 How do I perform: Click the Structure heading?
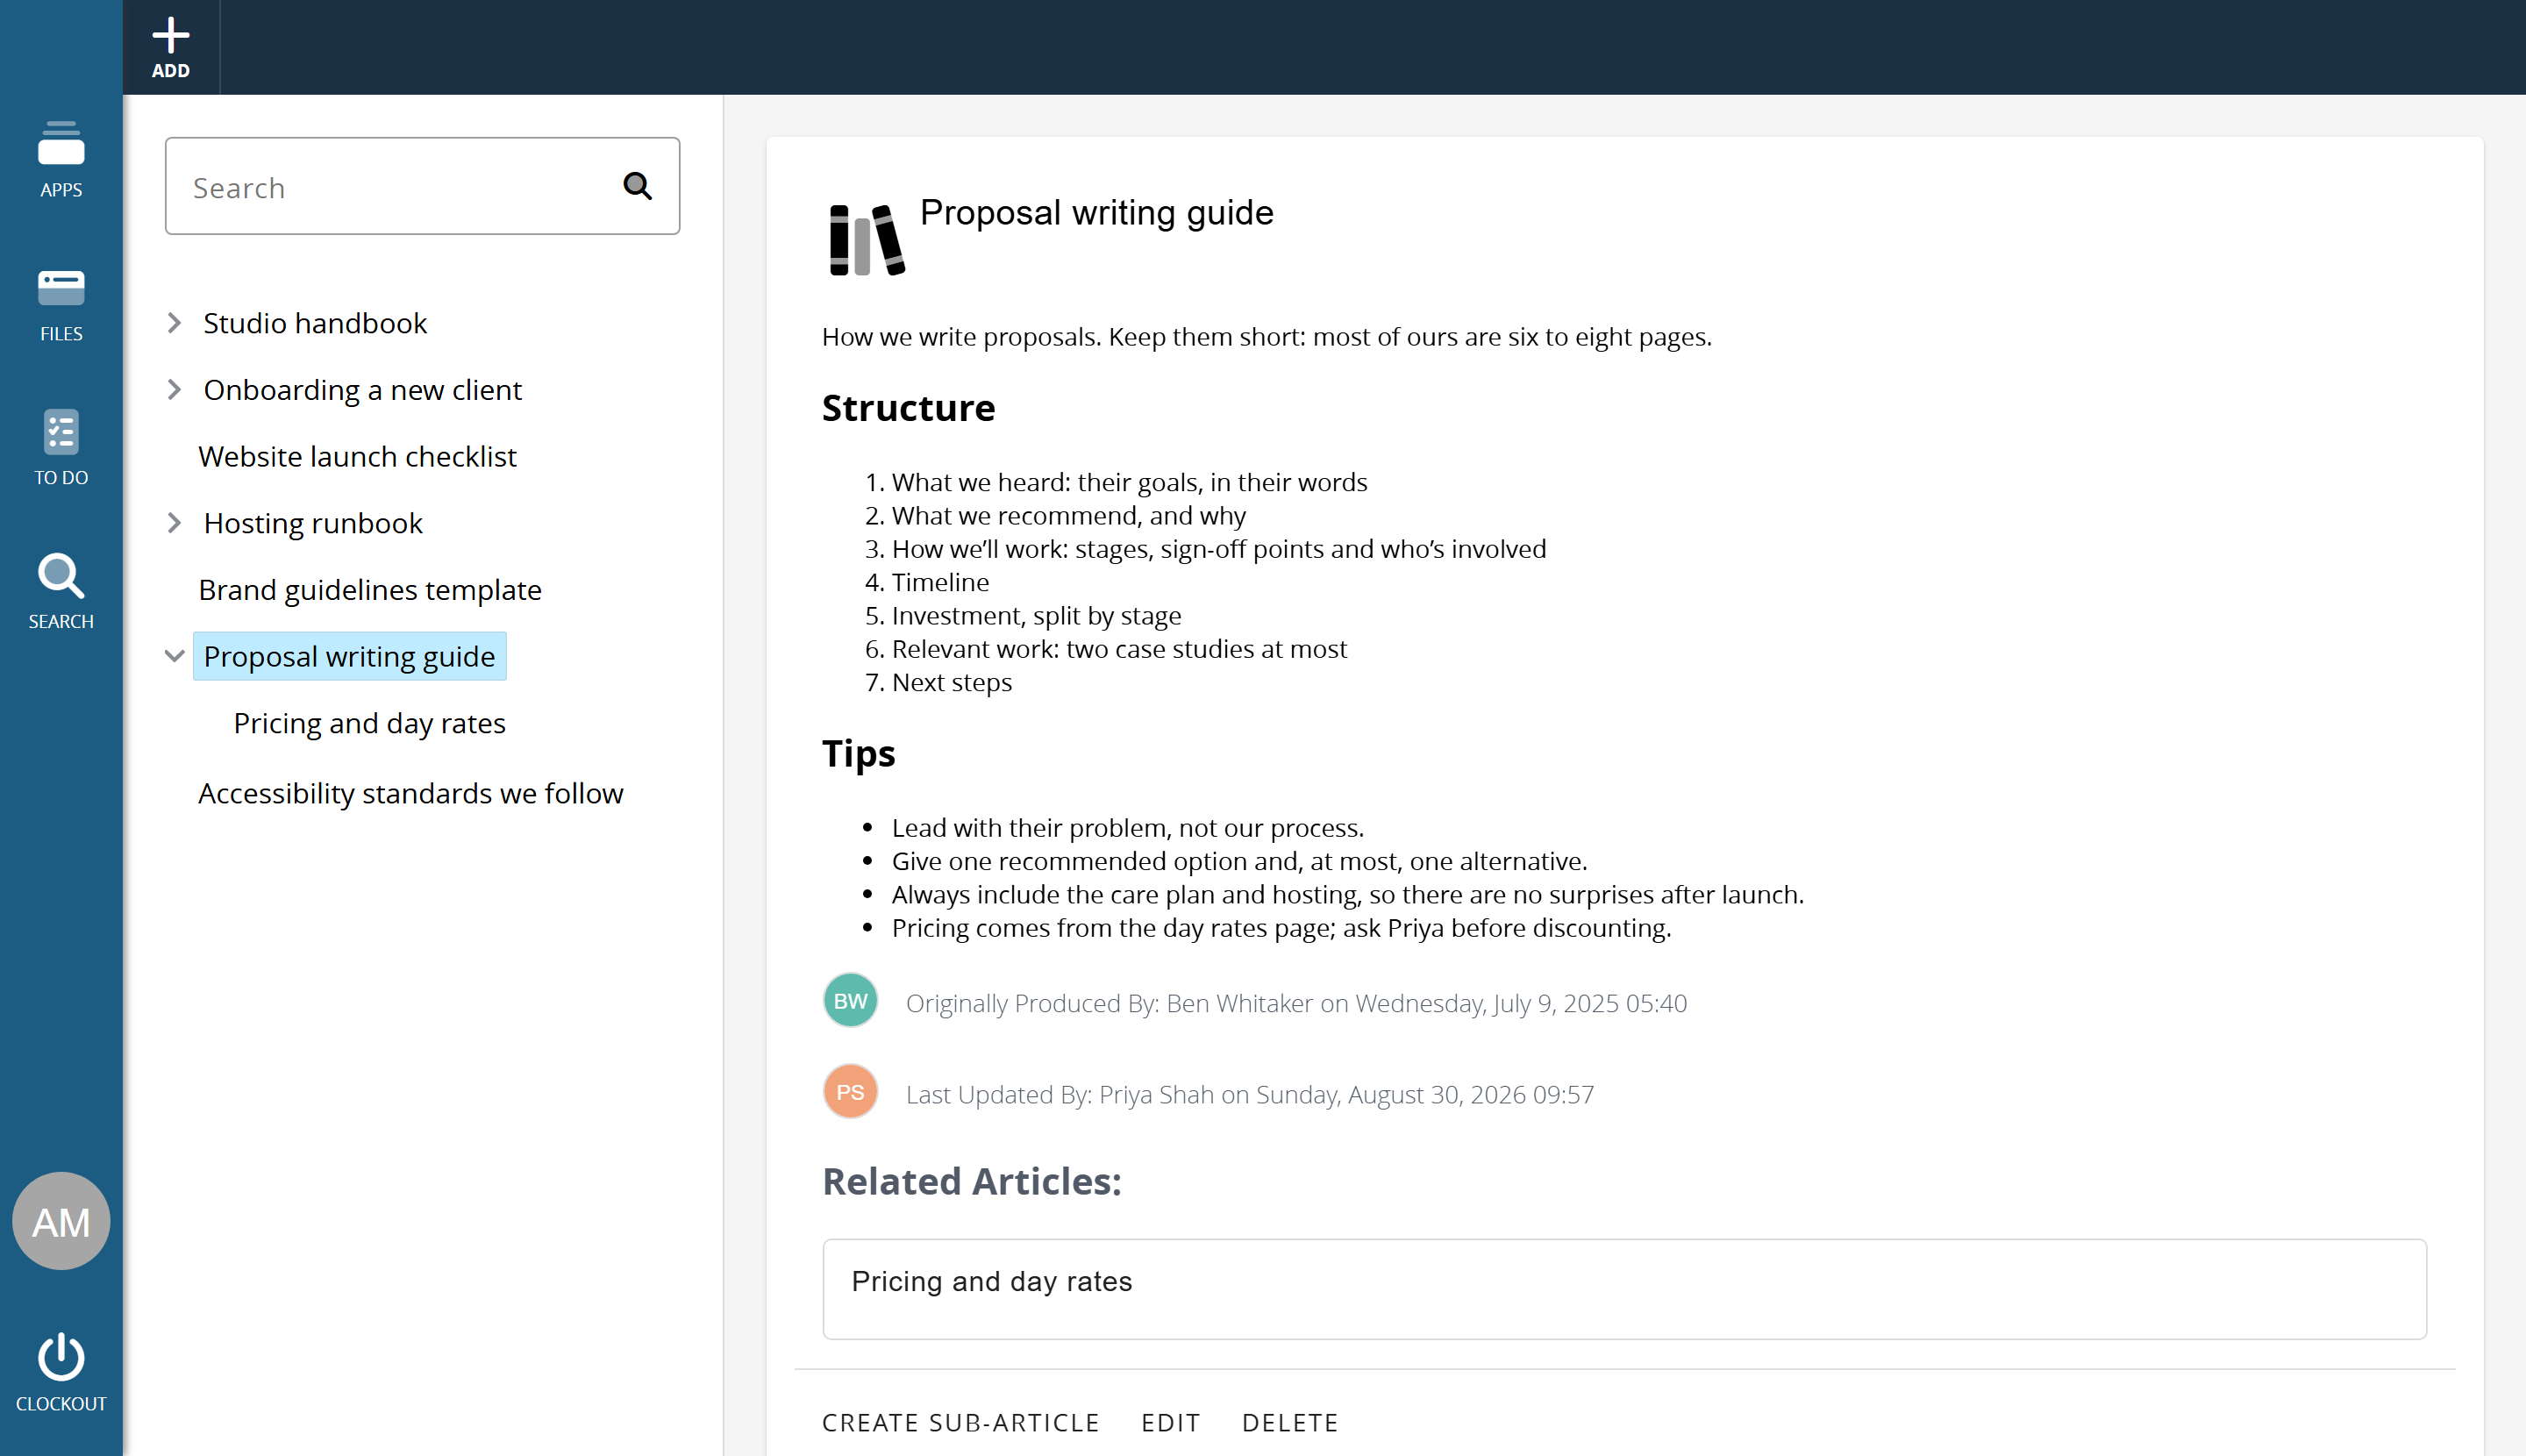(x=908, y=408)
